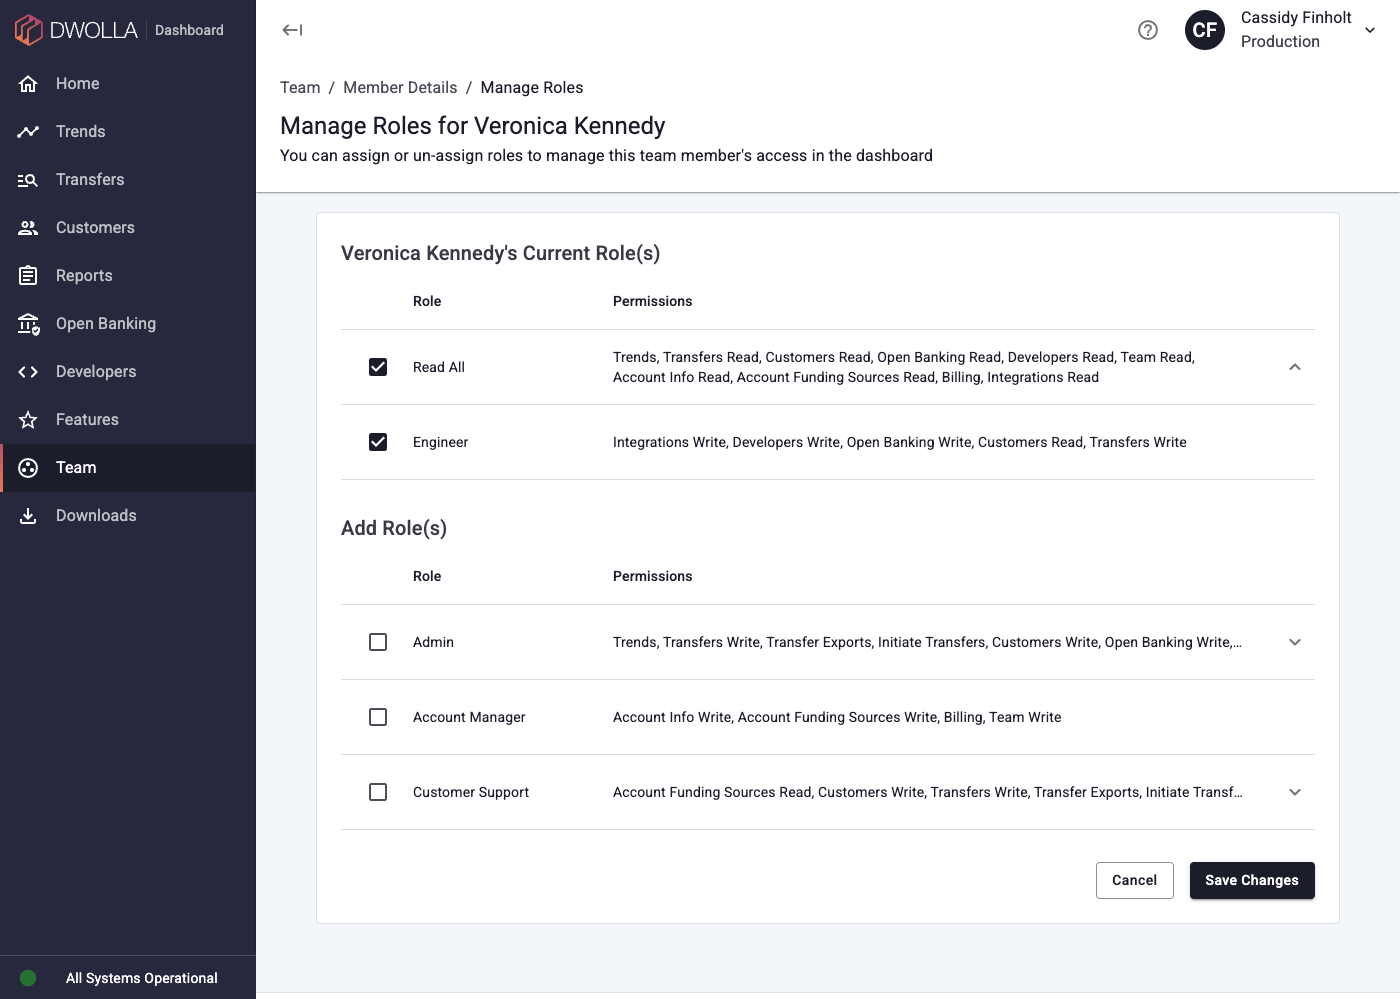The height and width of the screenshot is (999, 1400).
Task: Click the Engineer role name
Action: pos(440,442)
